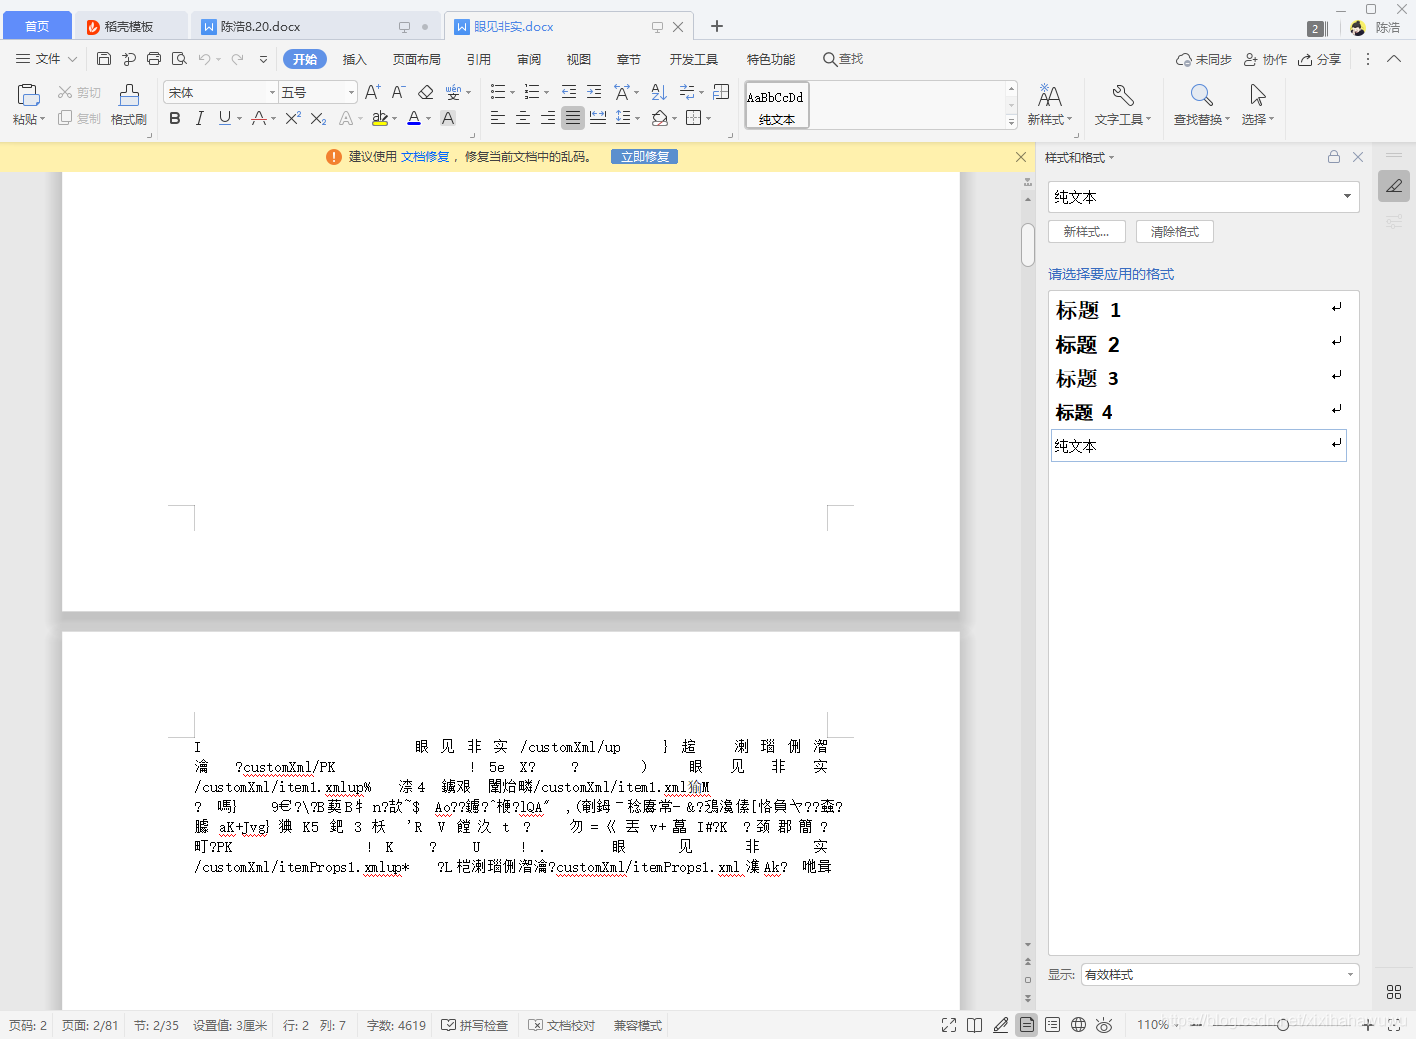Increase font size with the A+ icon
Image resolution: width=1416 pixels, height=1039 pixels.
tap(372, 92)
